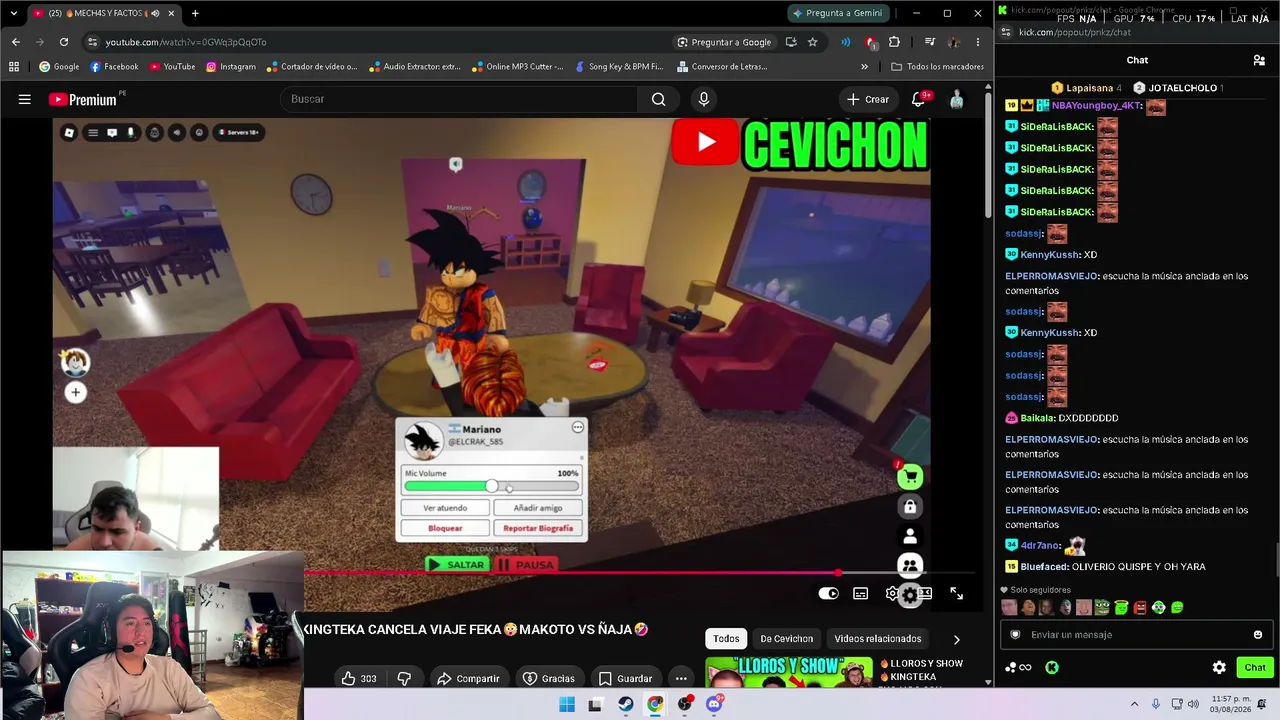Open emoji picker in Kick chat
The height and width of the screenshot is (720, 1280).
1258,634
